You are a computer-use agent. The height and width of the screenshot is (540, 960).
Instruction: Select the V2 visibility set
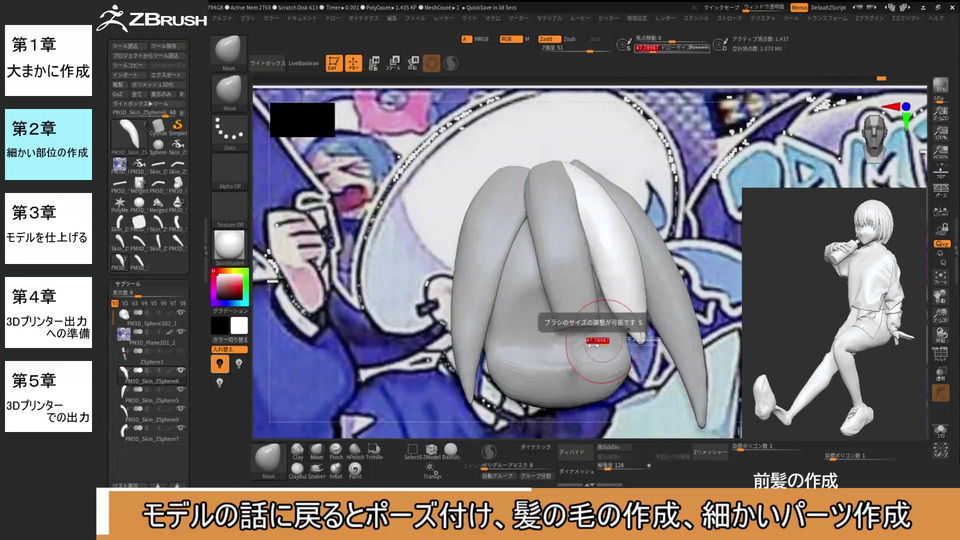pyautogui.click(x=125, y=303)
